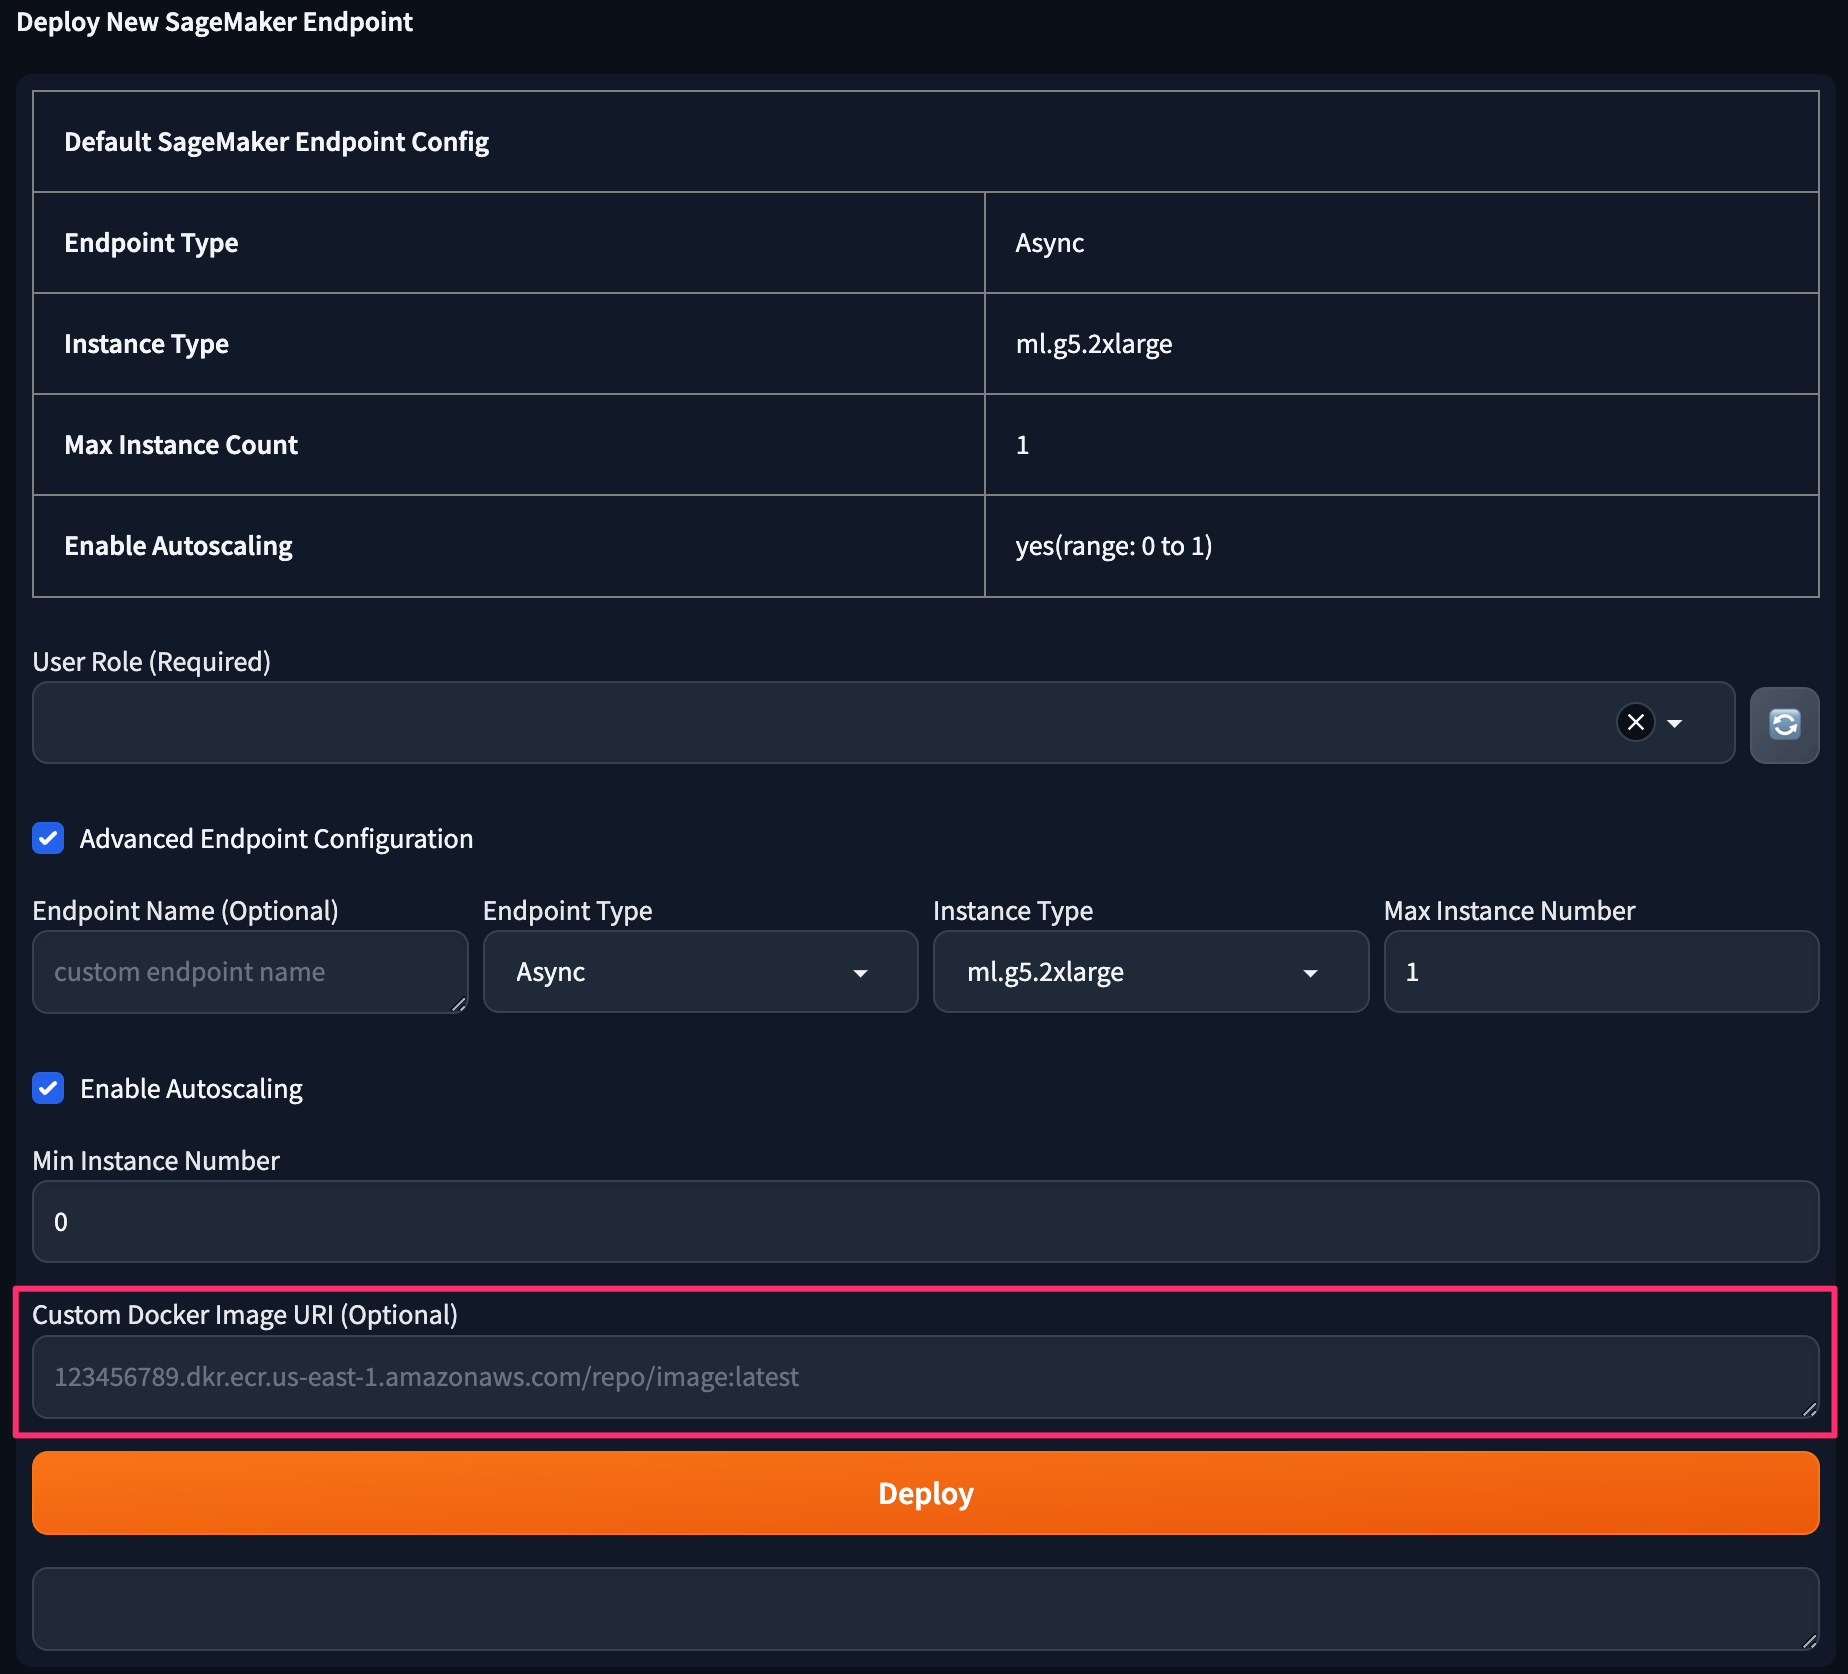
Task: Clear the User Role selection with X icon
Action: click(x=1636, y=722)
